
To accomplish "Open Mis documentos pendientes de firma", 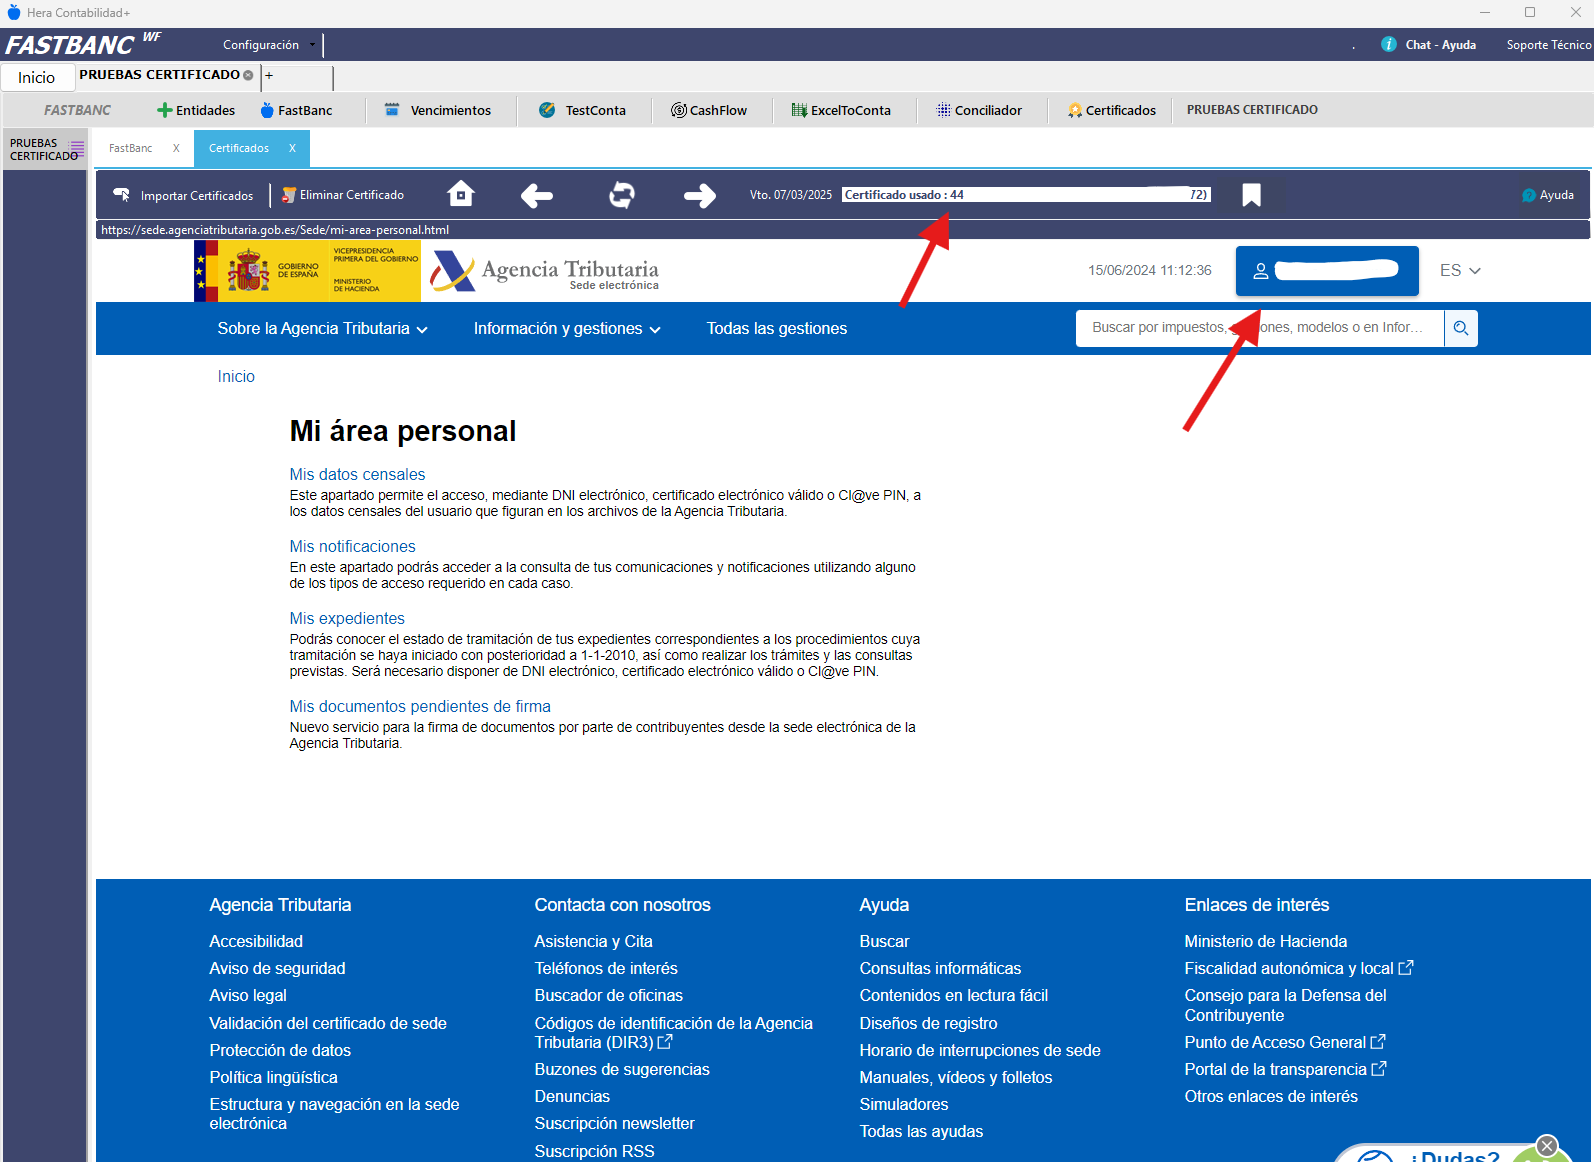I will 420,706.
